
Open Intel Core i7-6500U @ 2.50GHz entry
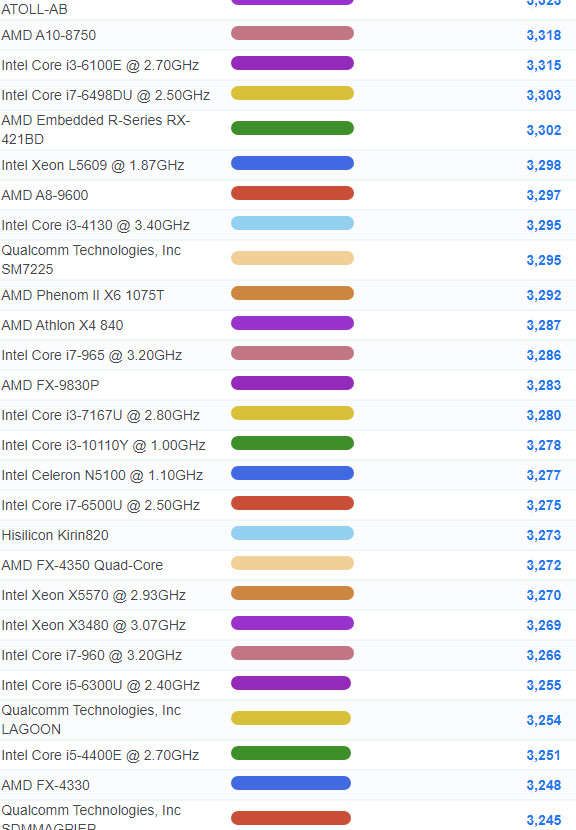(x=101, y=506)
